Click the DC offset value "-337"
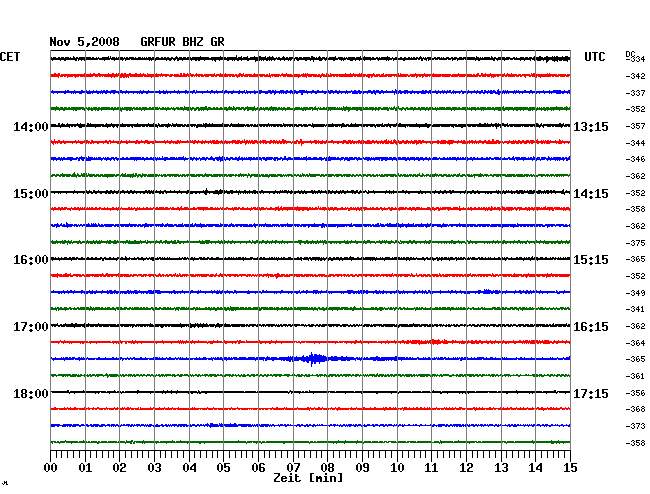 coord(635,93)
